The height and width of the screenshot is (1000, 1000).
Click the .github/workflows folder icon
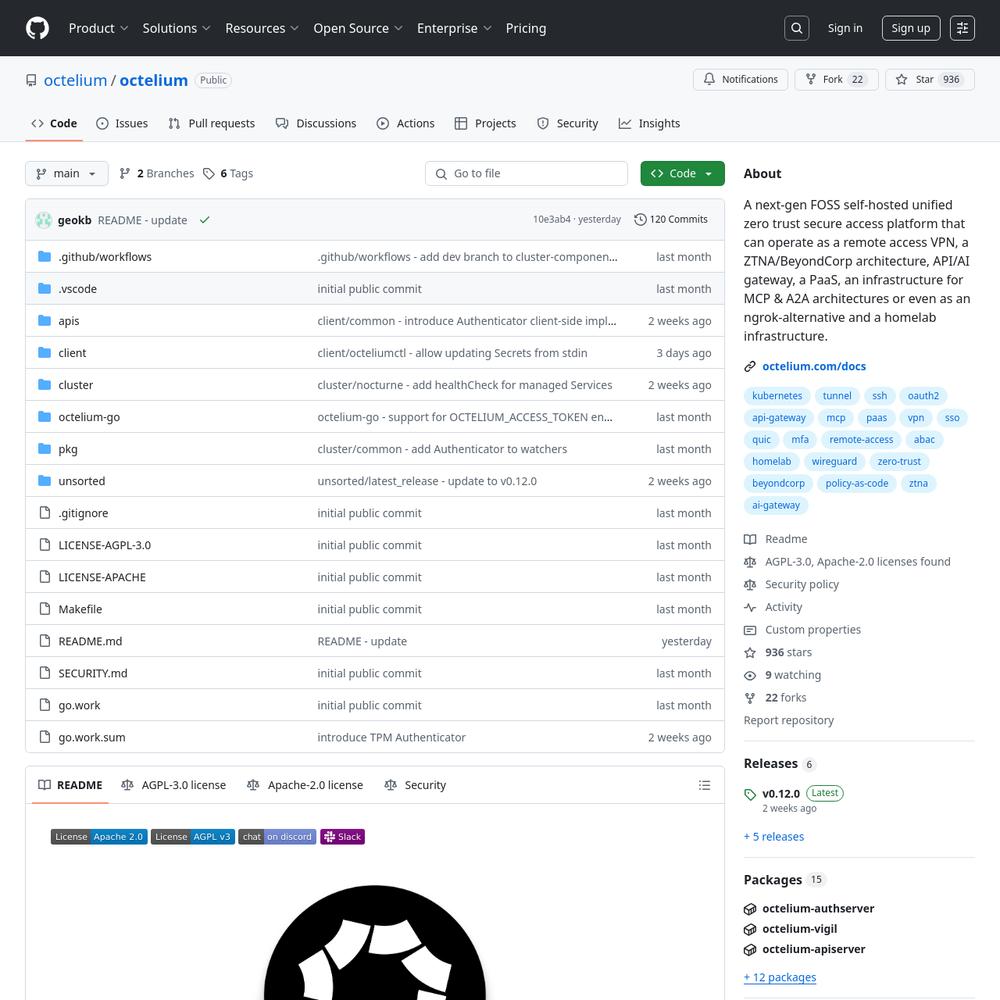tap(44, 256)
